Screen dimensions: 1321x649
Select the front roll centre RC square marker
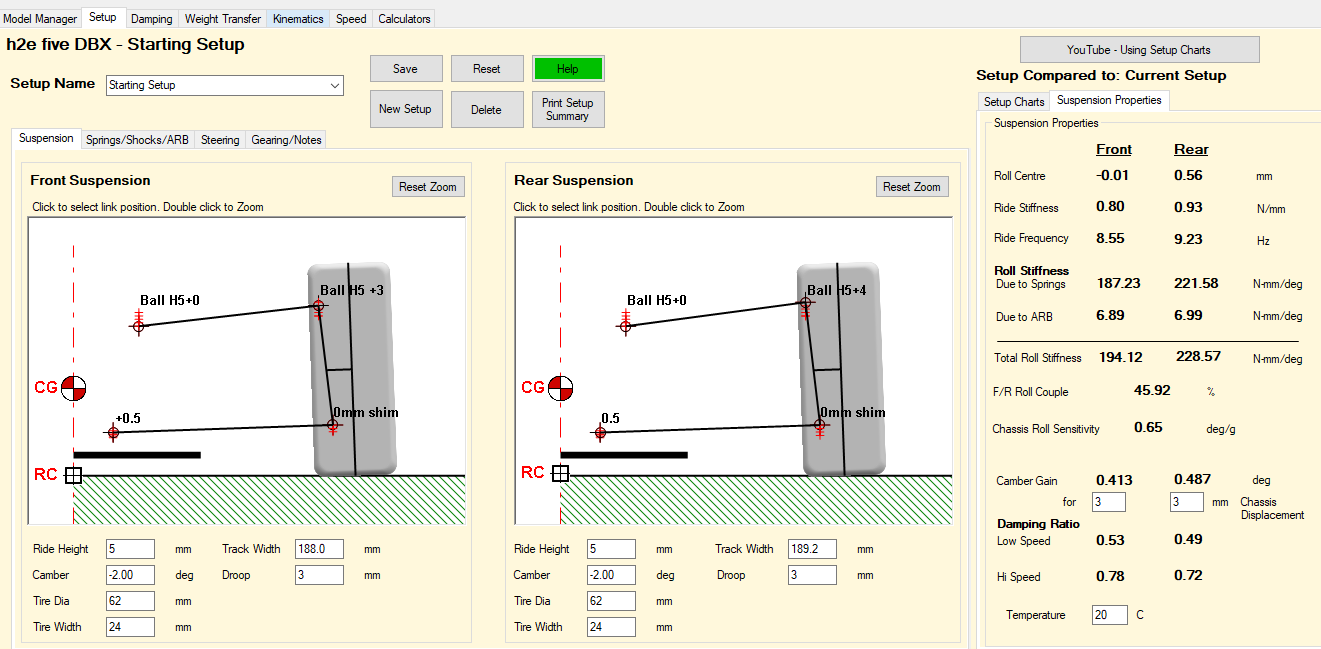(73, 475)
